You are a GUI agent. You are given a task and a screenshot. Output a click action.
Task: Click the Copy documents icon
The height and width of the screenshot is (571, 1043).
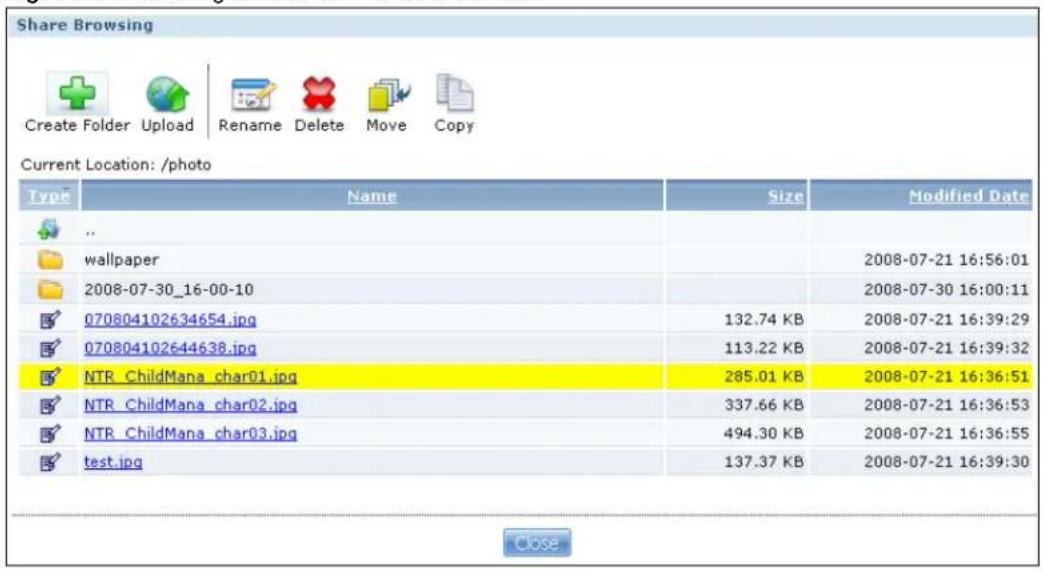(x=455, y=93)
